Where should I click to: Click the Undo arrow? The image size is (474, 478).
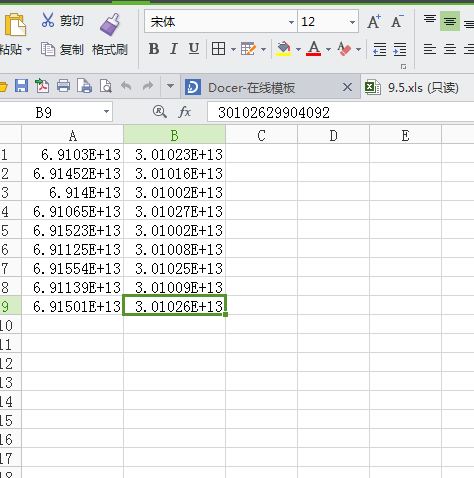point(126,86)
